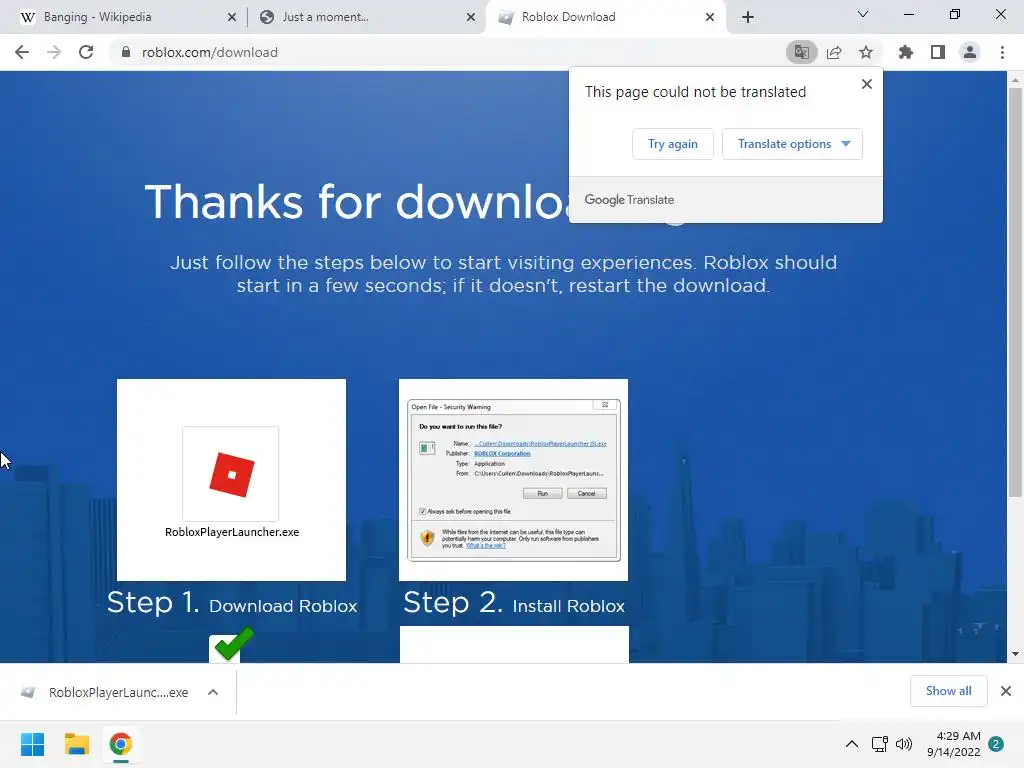
Task: Close the Roblox Download tab
Action: 710,17
